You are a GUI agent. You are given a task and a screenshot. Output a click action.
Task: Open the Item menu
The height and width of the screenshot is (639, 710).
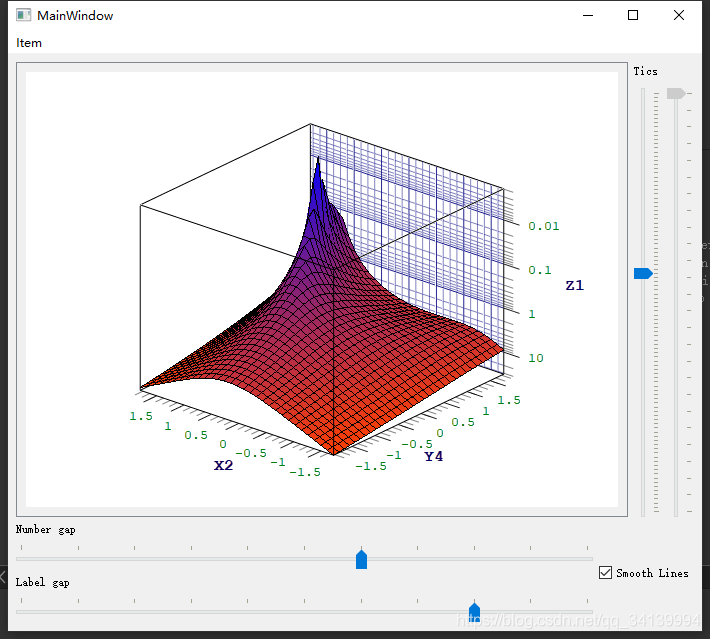[29, 43]
